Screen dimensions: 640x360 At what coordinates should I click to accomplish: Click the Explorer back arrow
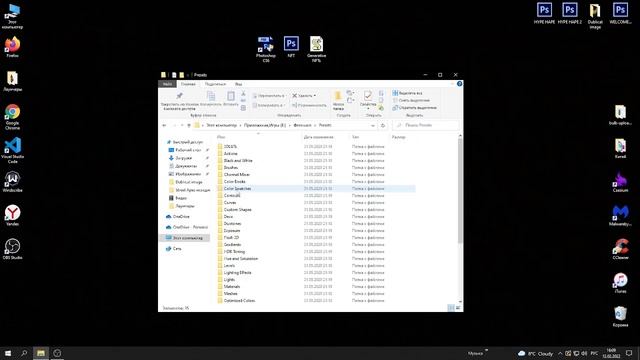point(164,125)
